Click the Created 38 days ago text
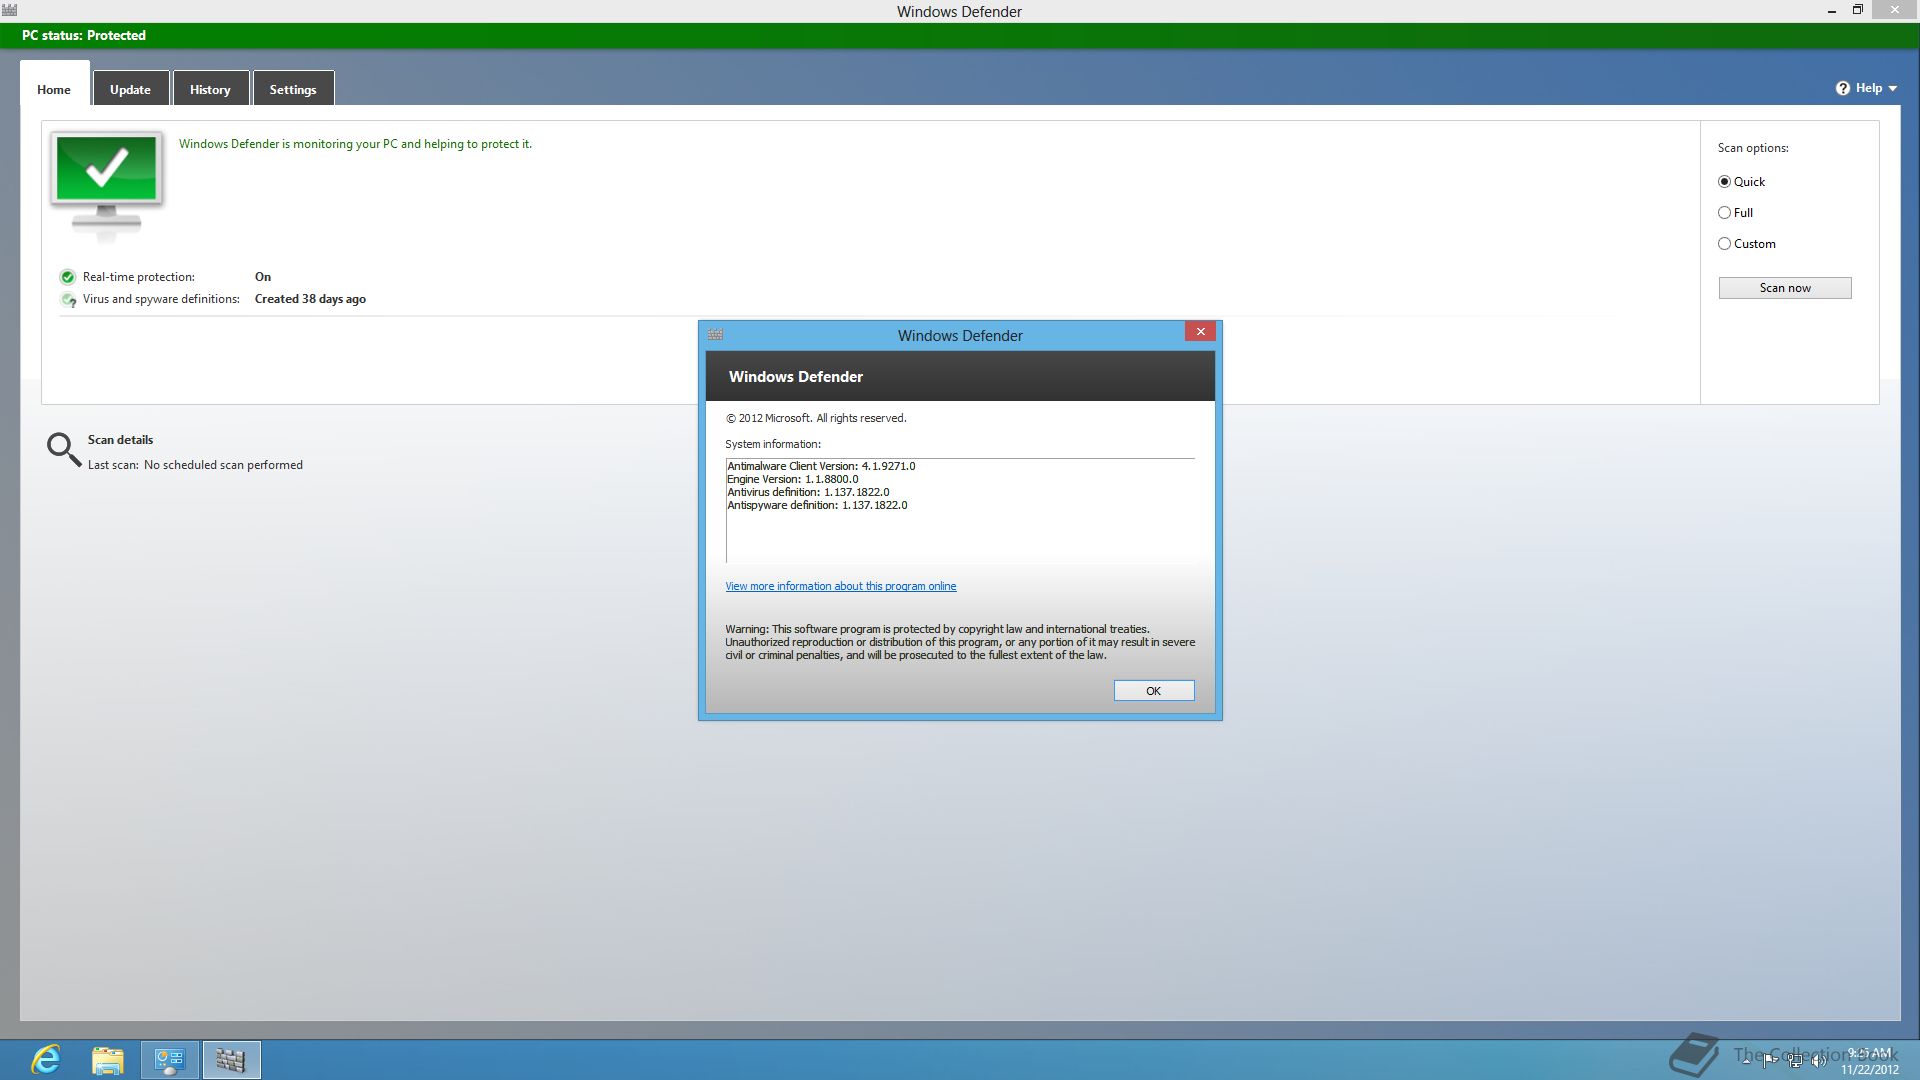 (x=310, y=299)
